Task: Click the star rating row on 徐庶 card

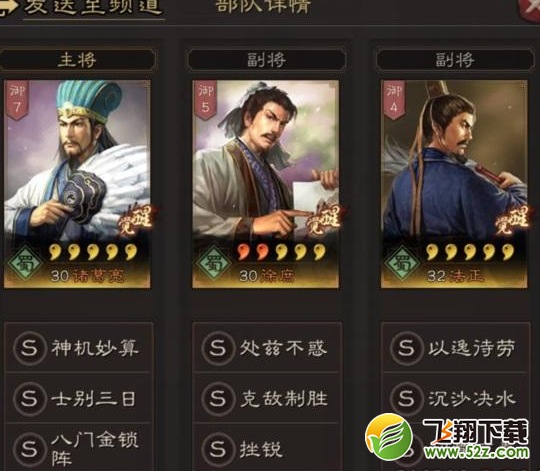Action: (282, 252)
